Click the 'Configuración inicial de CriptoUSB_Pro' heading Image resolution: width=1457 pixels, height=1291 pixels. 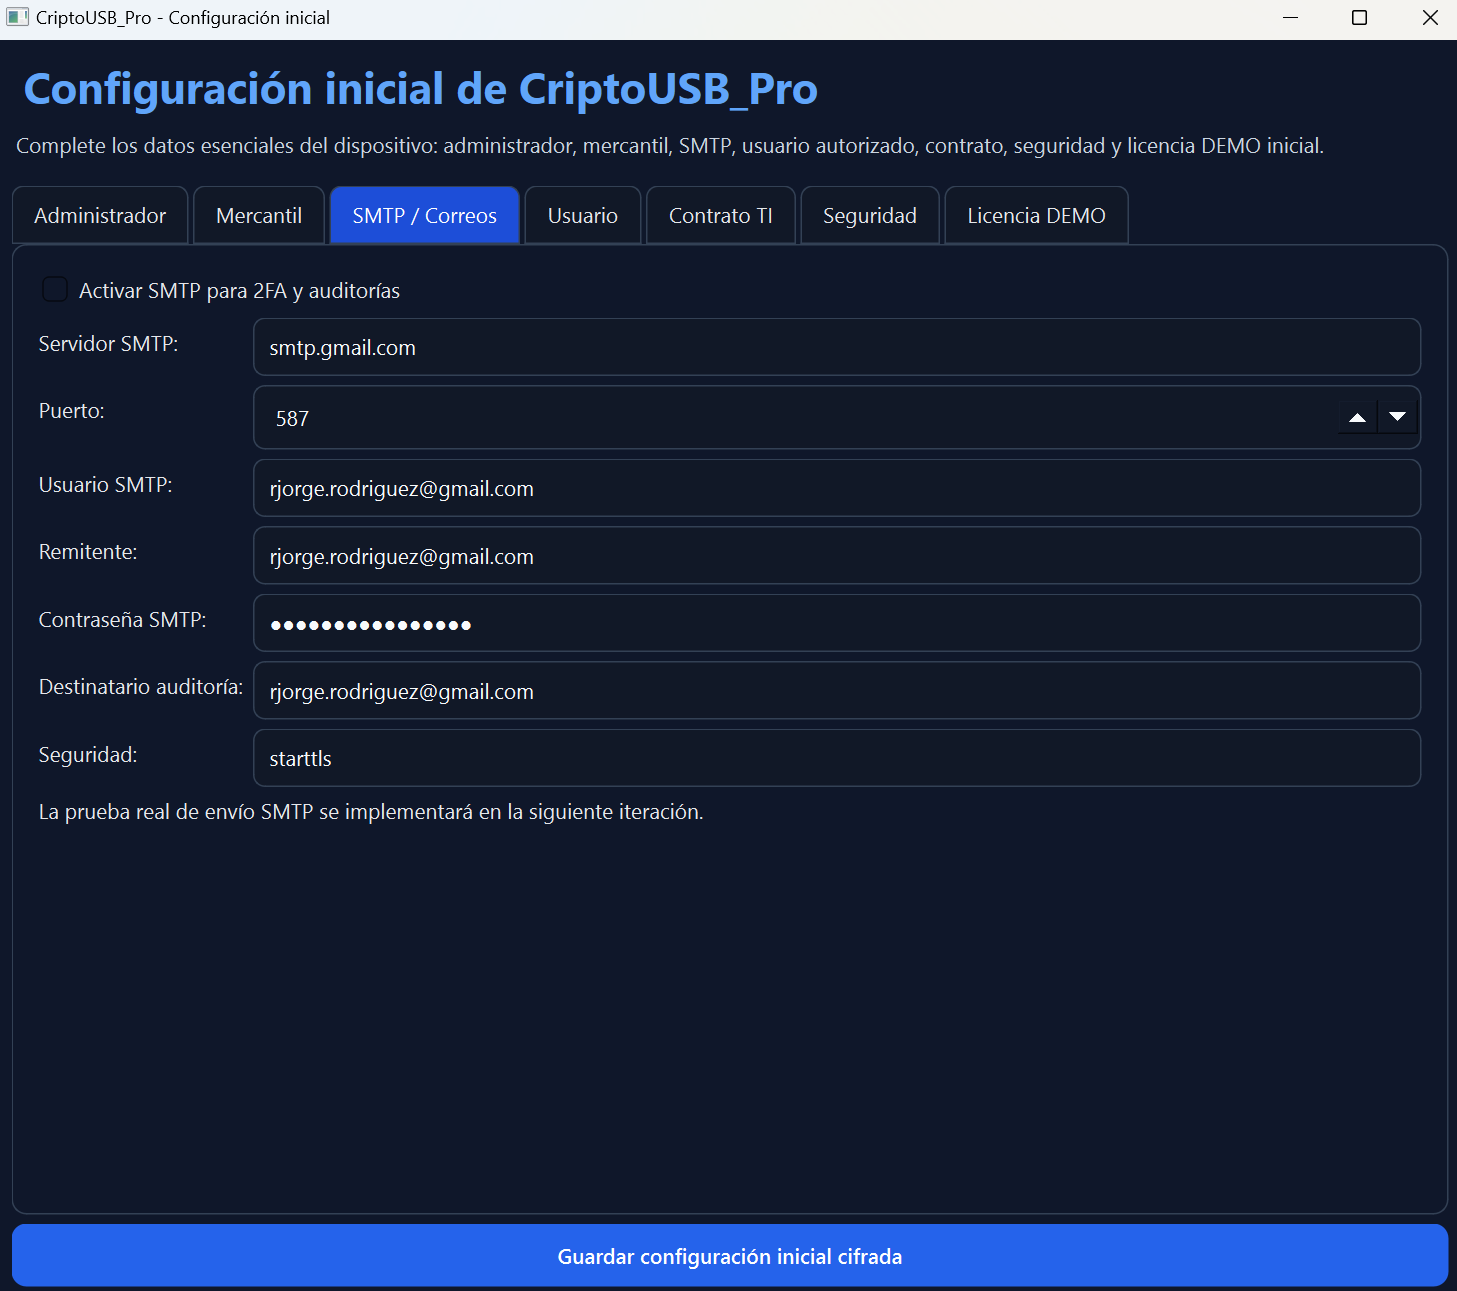click(x=421, y=89)
